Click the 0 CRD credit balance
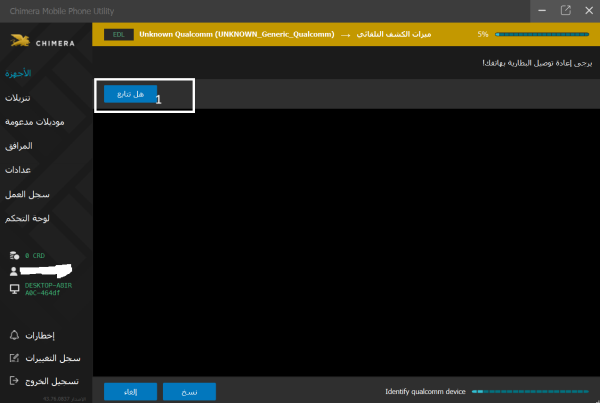 point(35,255)
